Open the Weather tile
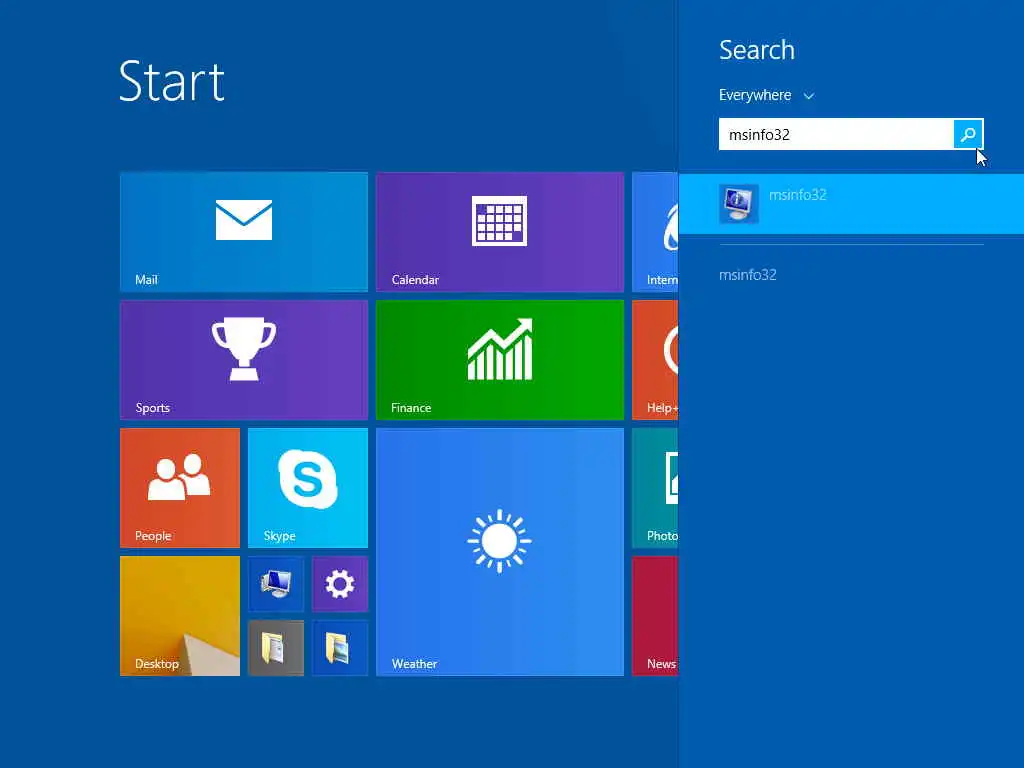Screen dimensions: 1024x768 [500, 552]
